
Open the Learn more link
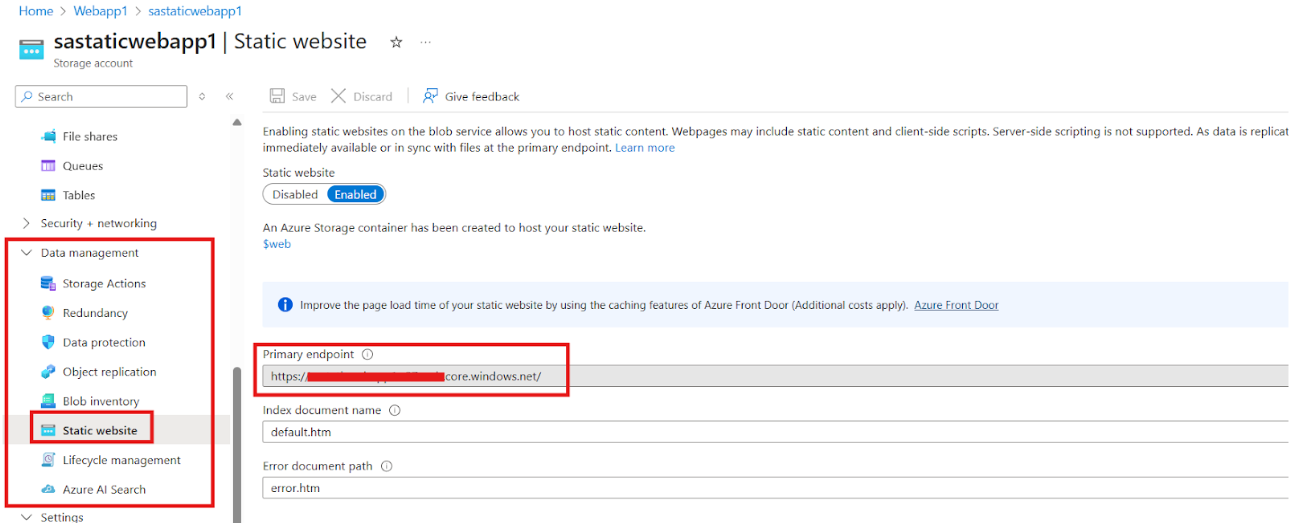click(645, 148)
